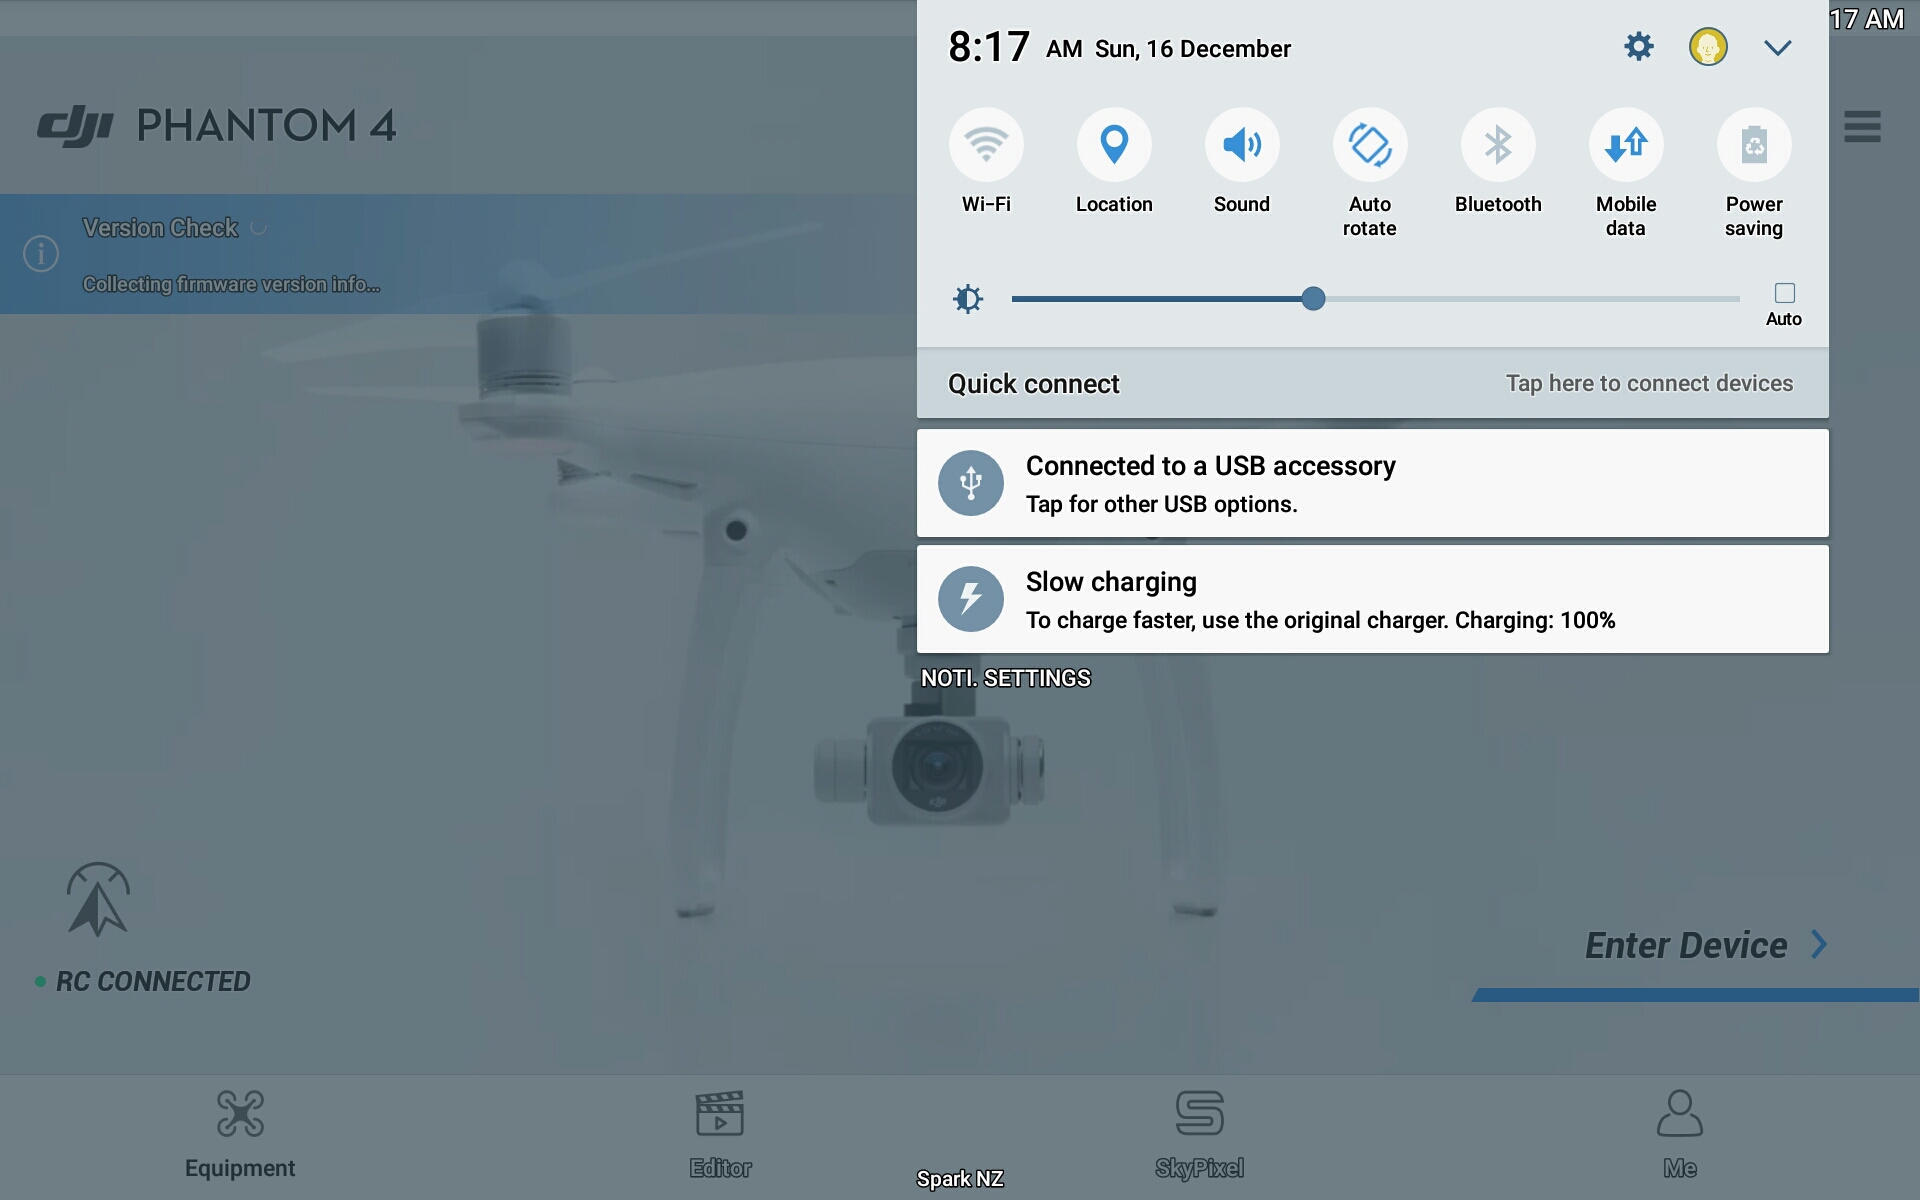Click the compass/aircraft direction icon
Image resolution: width=1920 pixels, height=1200 pixels.
98,899
